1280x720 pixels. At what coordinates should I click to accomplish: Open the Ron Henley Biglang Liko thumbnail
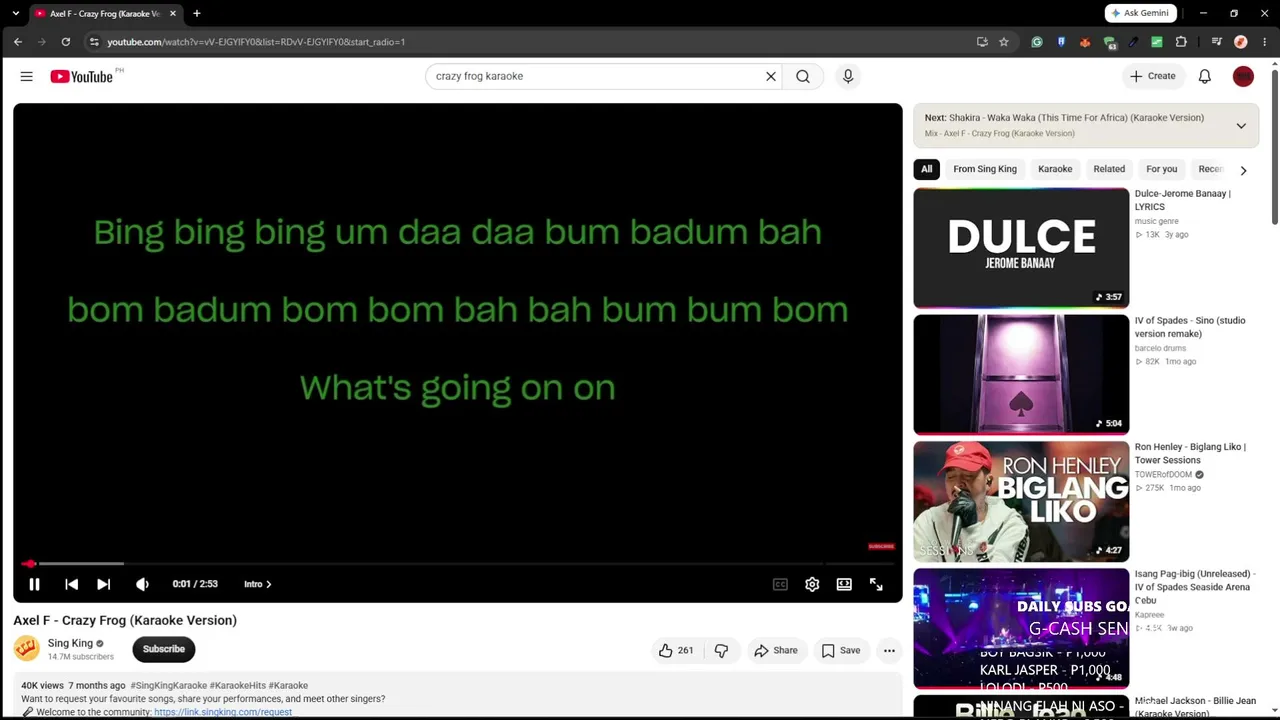pos(1021,501)
